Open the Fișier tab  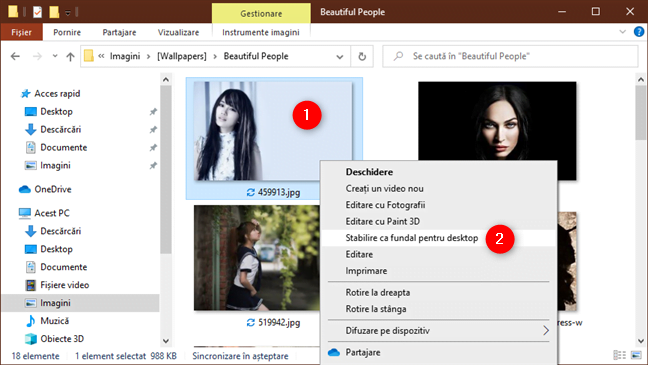[x=21, y=32]
